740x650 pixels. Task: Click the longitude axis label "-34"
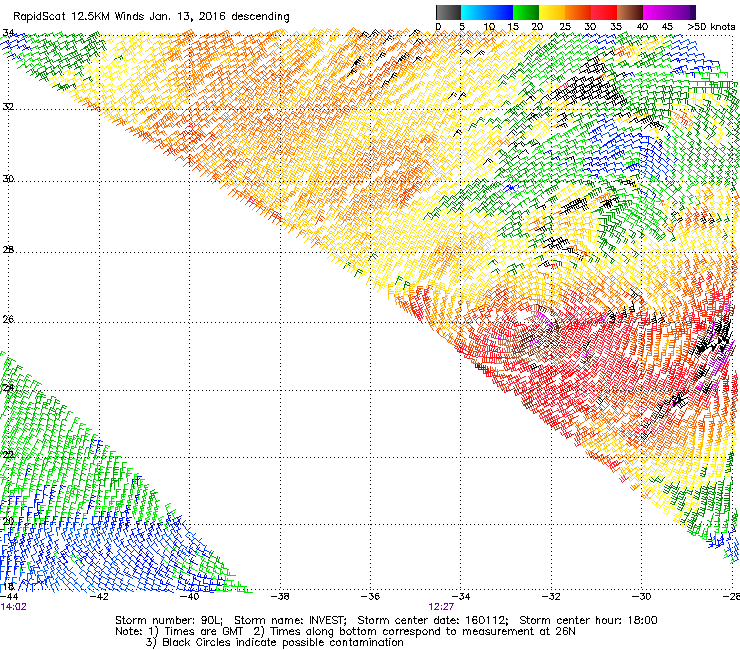coord(461,597)
